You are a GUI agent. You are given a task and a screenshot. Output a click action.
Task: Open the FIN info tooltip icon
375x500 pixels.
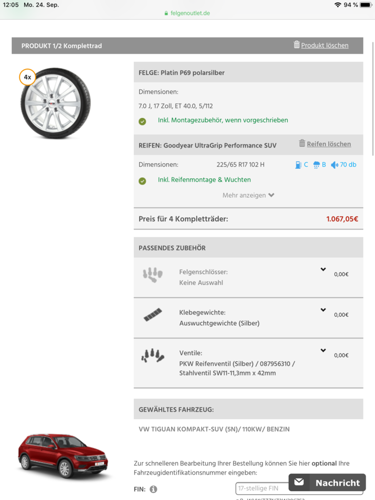(153, 489)
